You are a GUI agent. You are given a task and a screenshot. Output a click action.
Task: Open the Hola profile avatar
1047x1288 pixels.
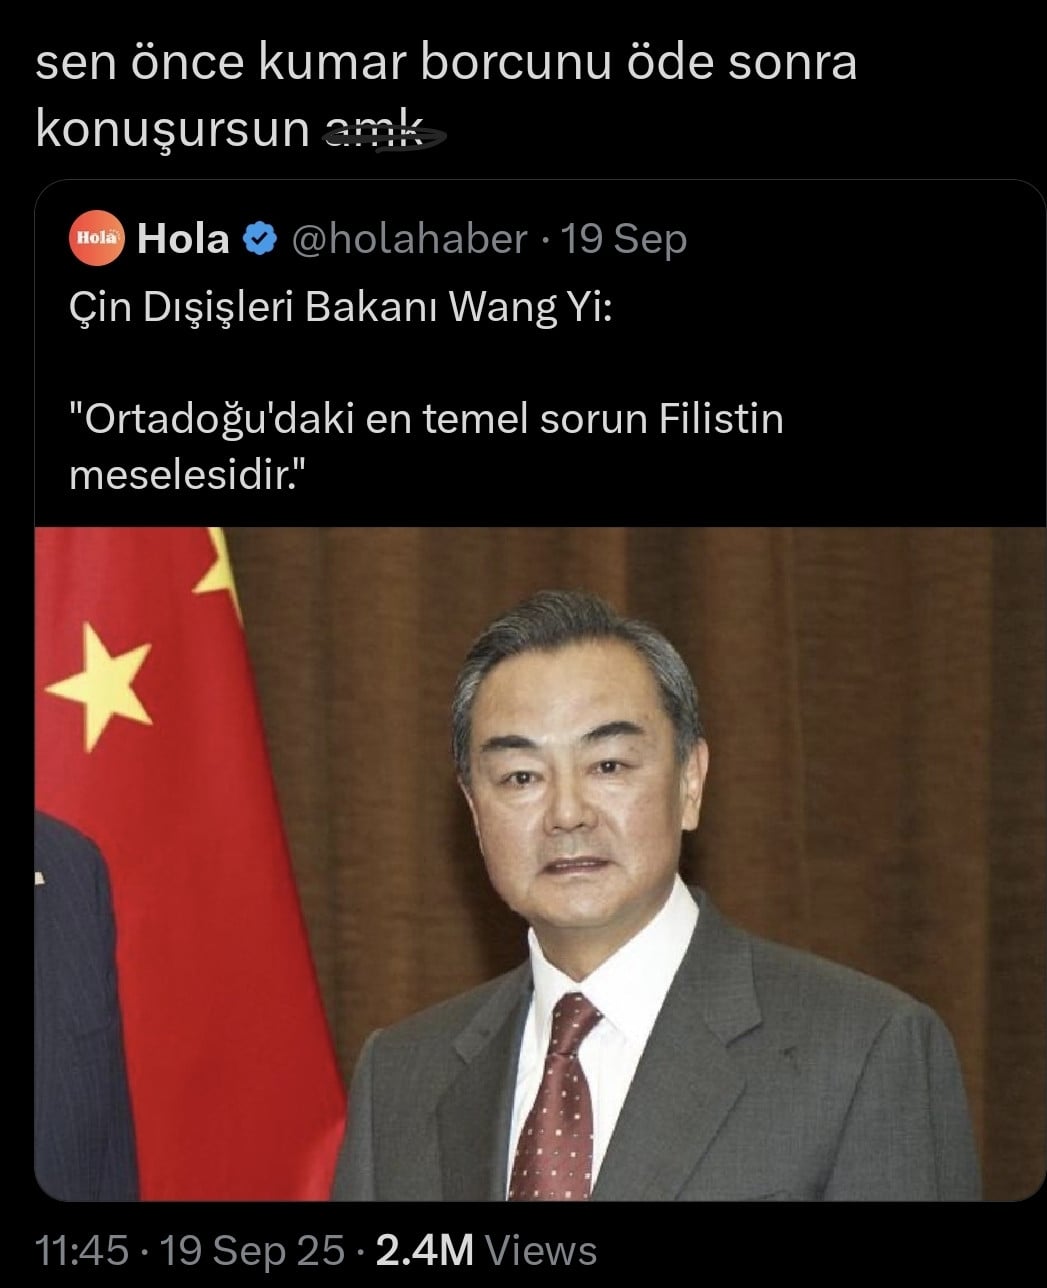coord(97,239)
